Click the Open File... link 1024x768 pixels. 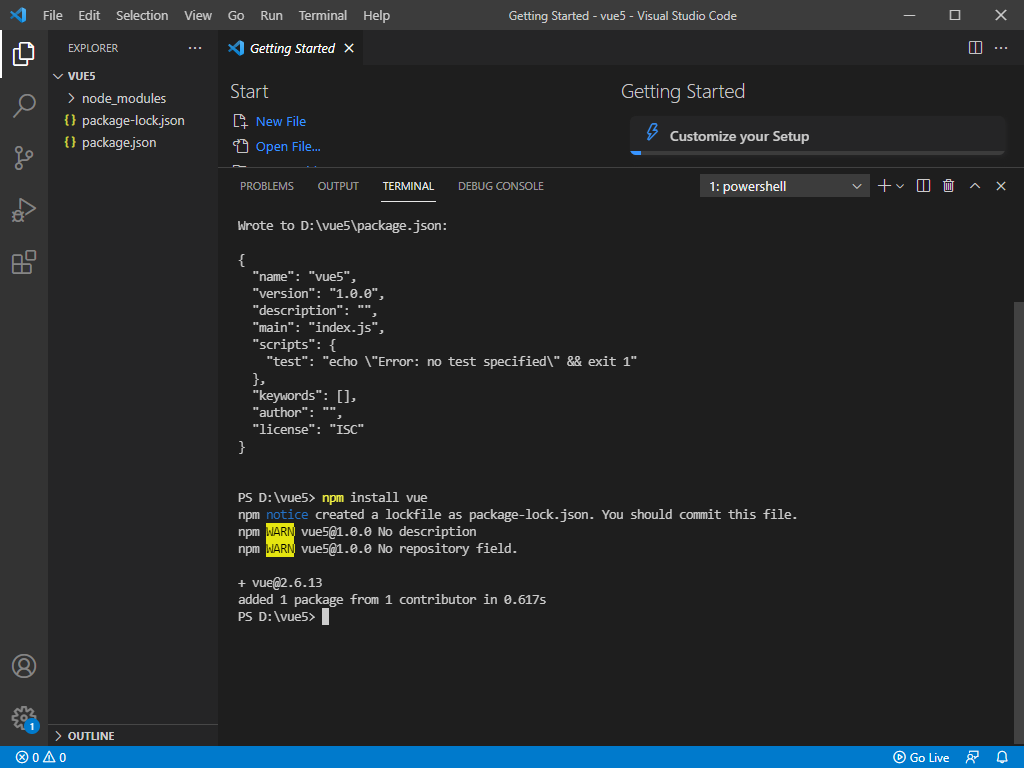[x=288, y=146]
